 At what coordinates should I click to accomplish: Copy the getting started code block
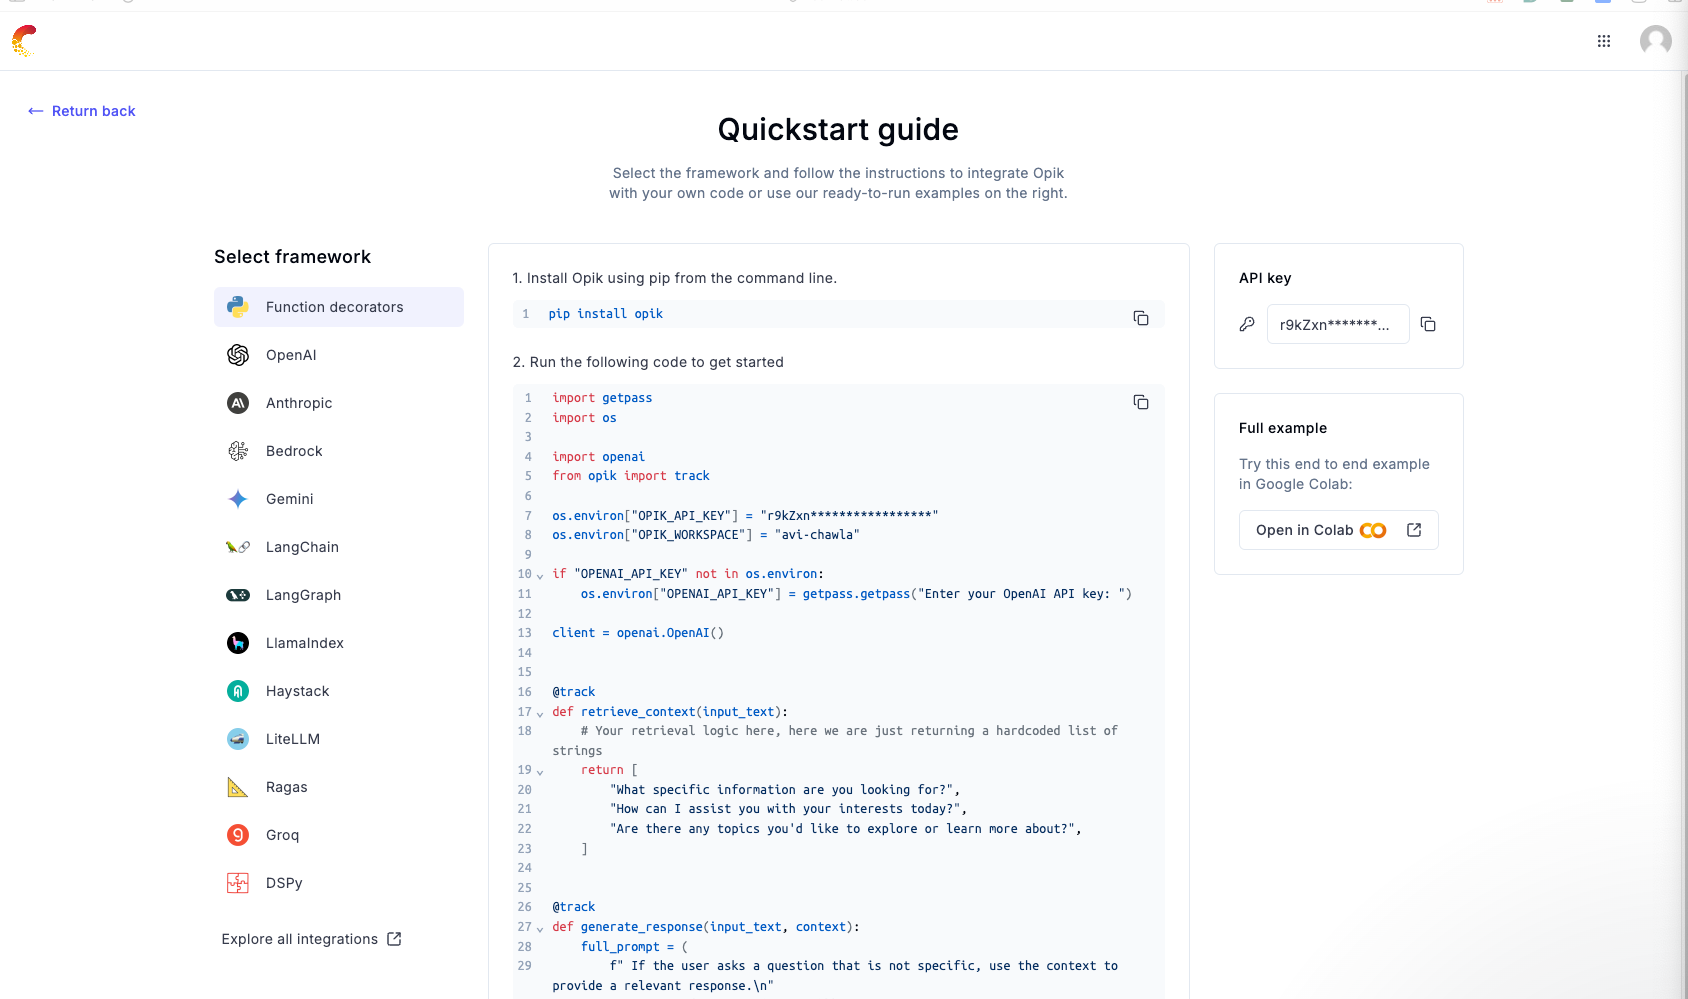tap(1141, 402)
